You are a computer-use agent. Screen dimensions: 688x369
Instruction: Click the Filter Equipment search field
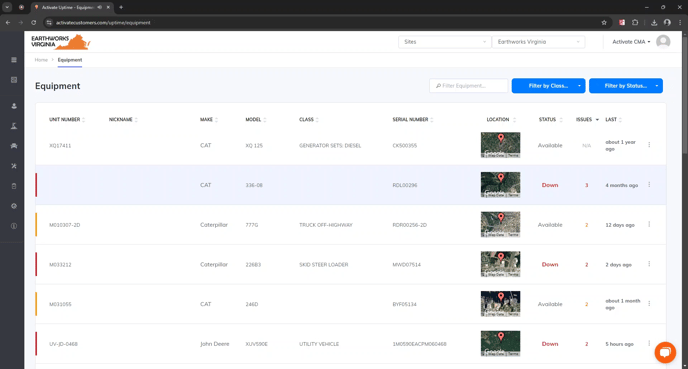tap(469, 86)
